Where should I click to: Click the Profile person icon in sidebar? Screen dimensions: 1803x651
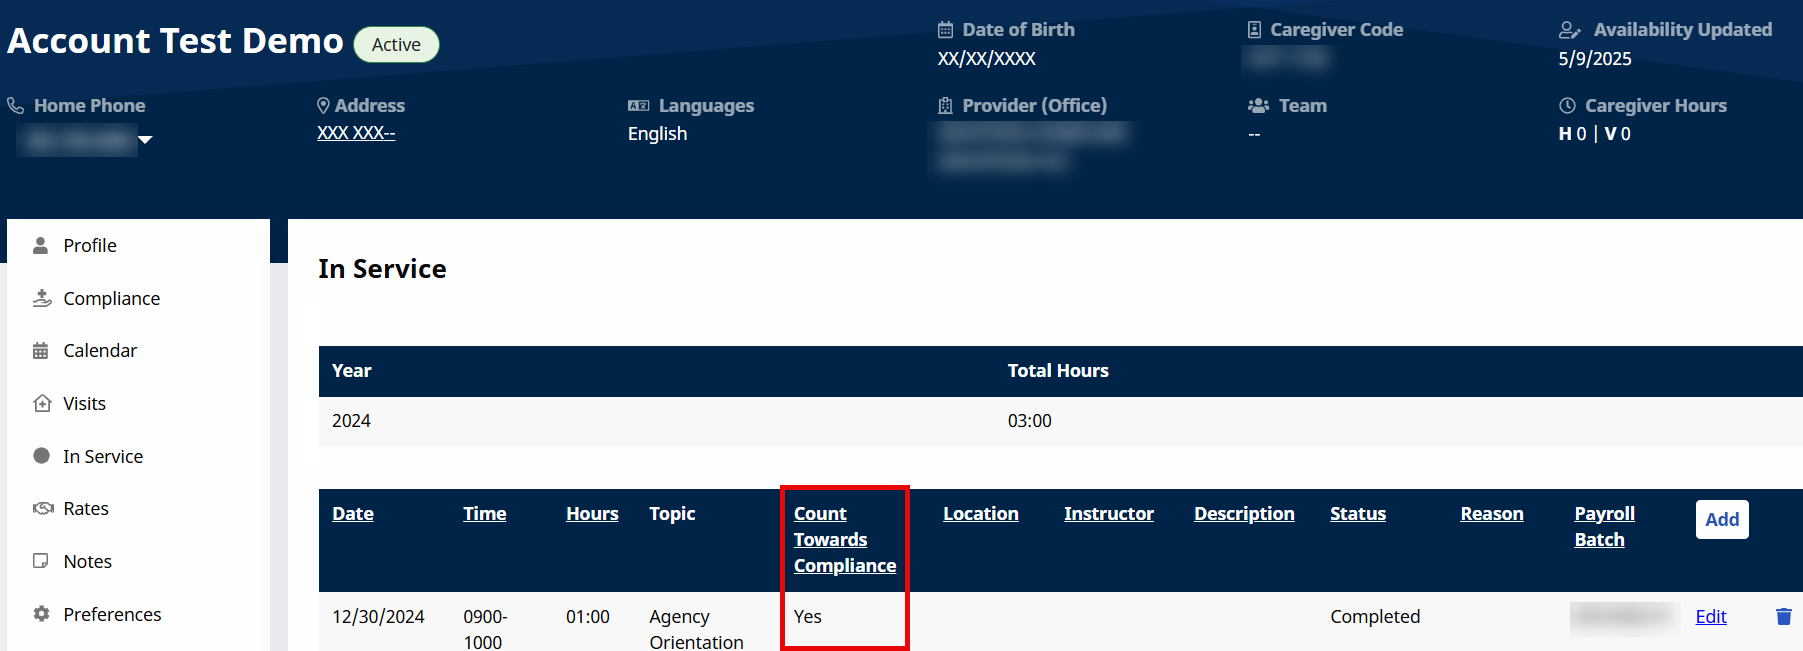41,246
